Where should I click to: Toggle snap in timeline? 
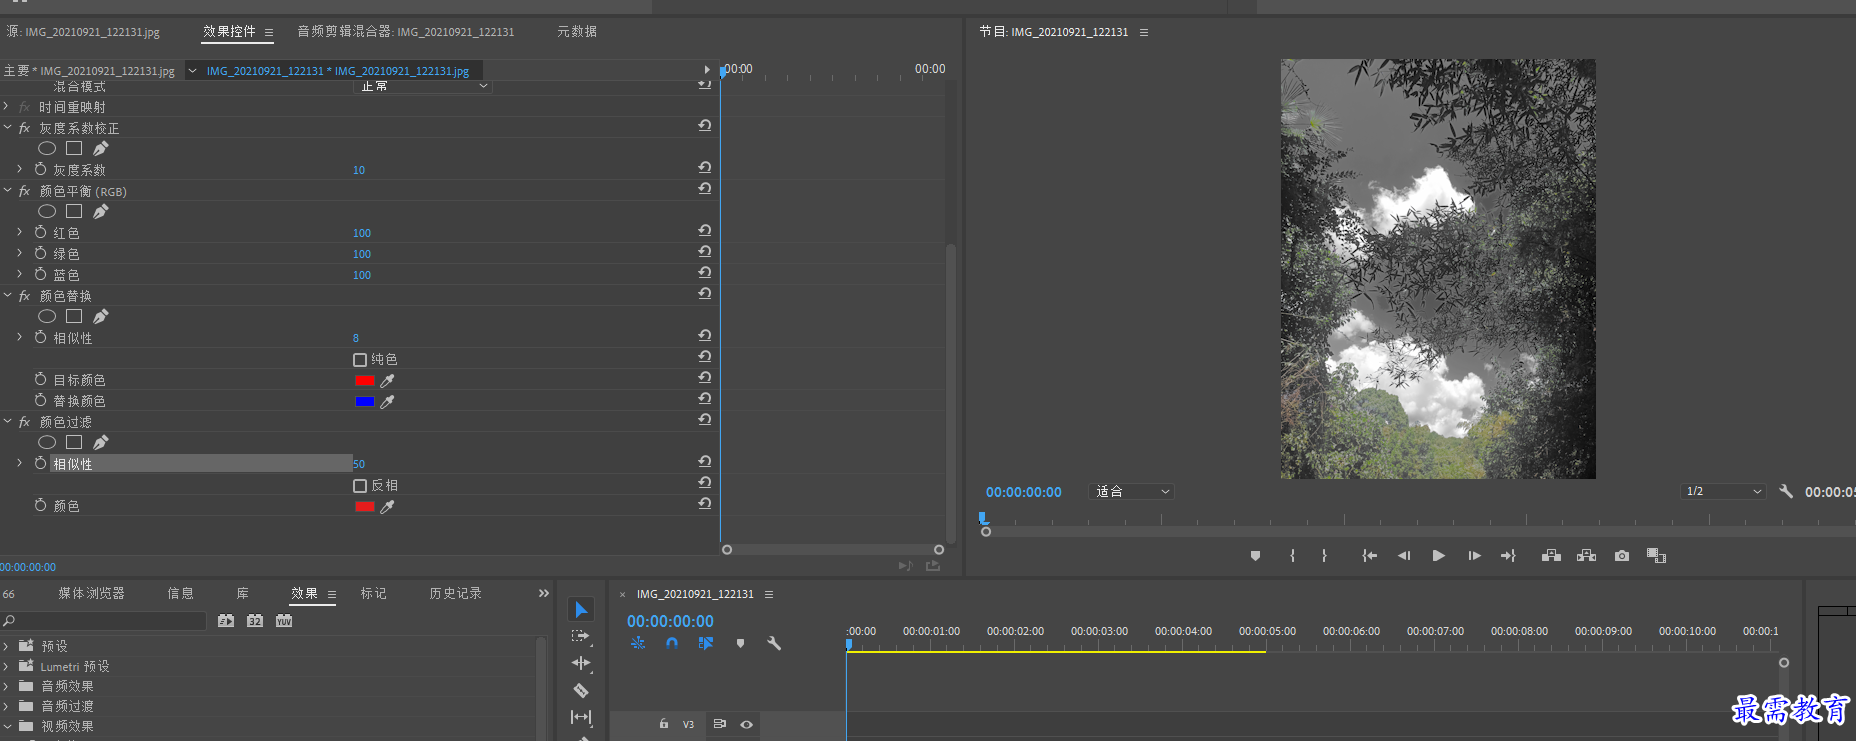pos(672,643)
